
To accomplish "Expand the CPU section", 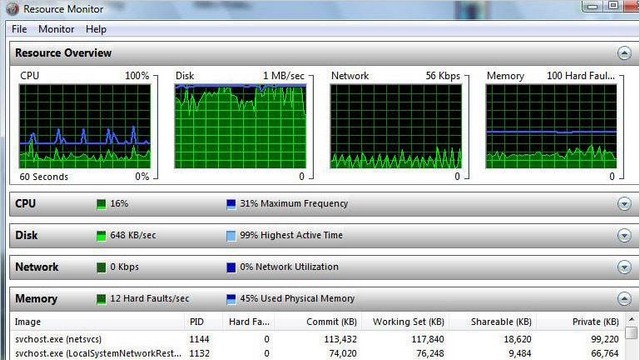I will pos(624,204).
